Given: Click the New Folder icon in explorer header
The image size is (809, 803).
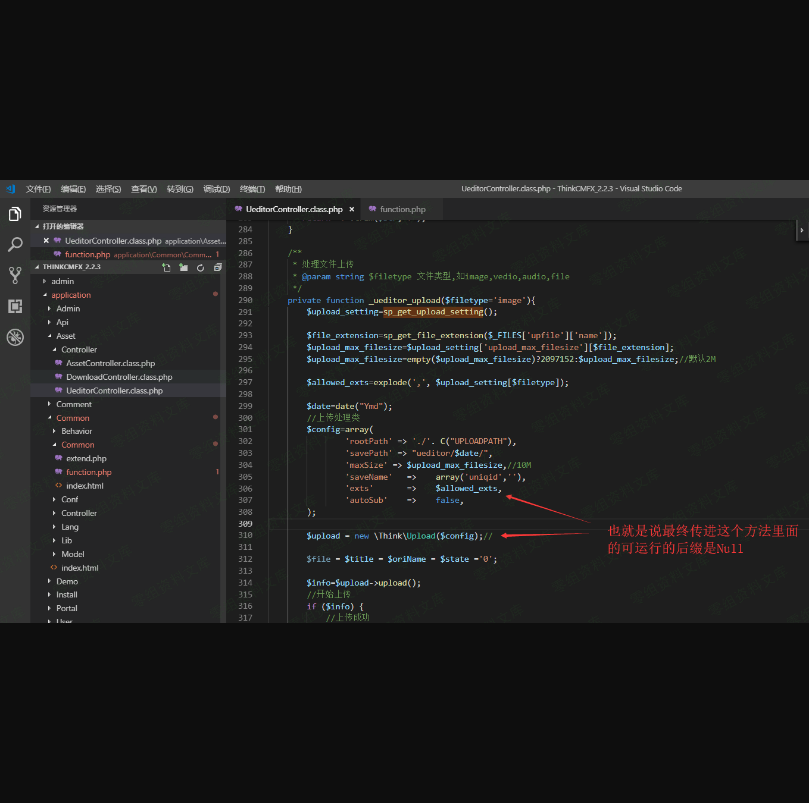Looking at the screenshot, I should [183, 268].
